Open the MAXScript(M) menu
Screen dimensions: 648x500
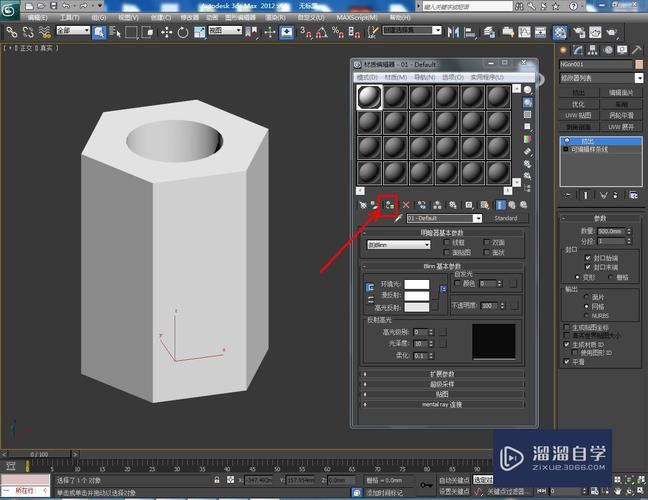click(357, 17)
